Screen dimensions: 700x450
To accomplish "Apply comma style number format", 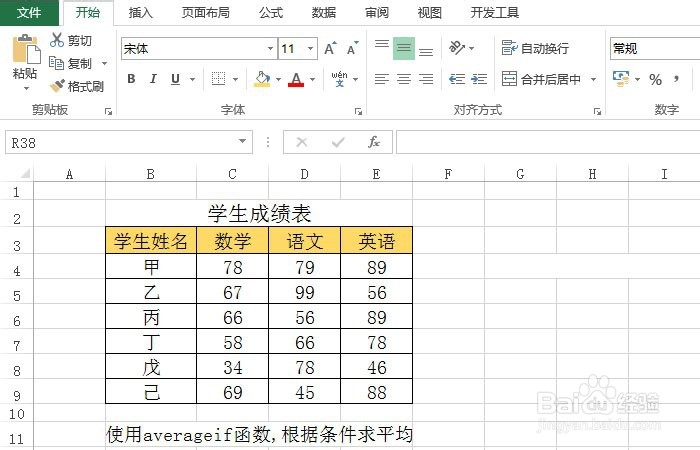I will point(677,79).
